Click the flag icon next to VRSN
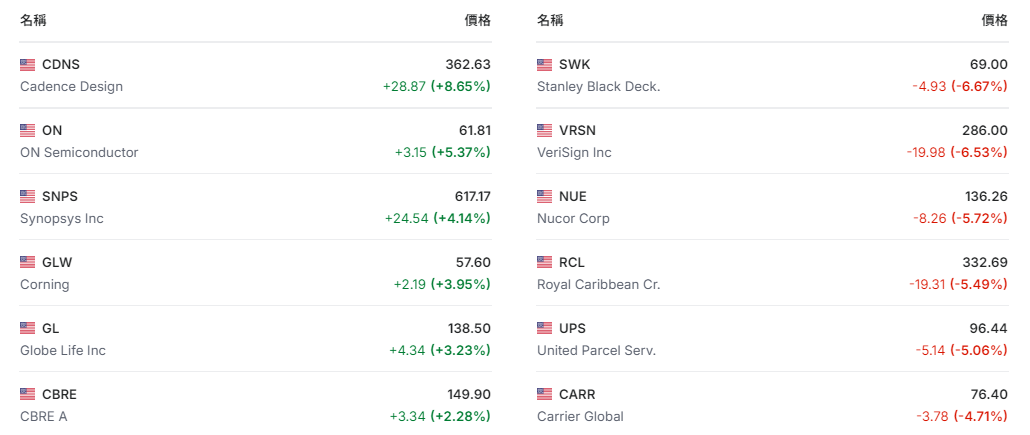Viewport: 1030px width, 435px height. 544,131
